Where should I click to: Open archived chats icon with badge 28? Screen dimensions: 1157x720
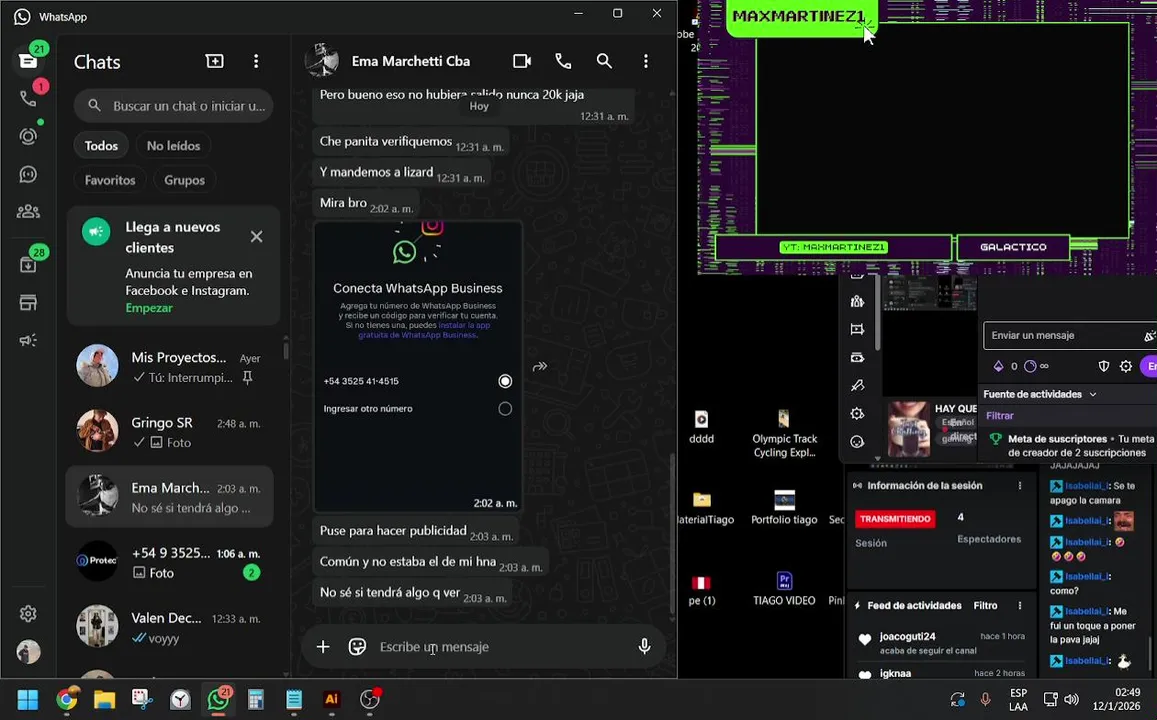point(28,264)
